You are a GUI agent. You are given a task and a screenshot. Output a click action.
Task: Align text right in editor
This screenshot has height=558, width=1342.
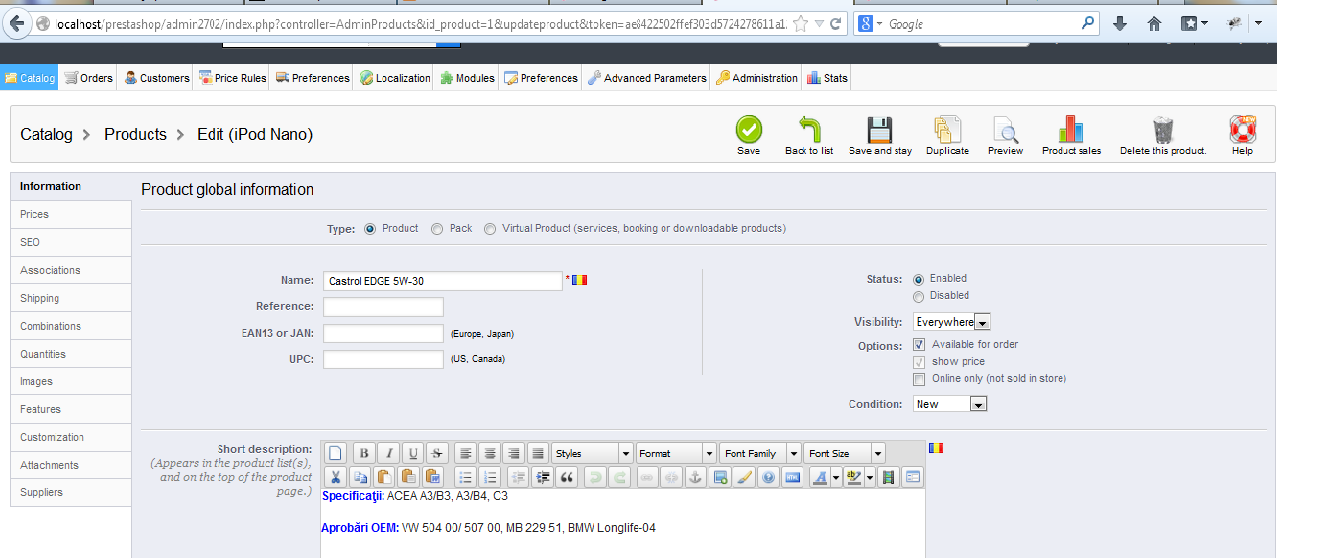pos(513,453)
